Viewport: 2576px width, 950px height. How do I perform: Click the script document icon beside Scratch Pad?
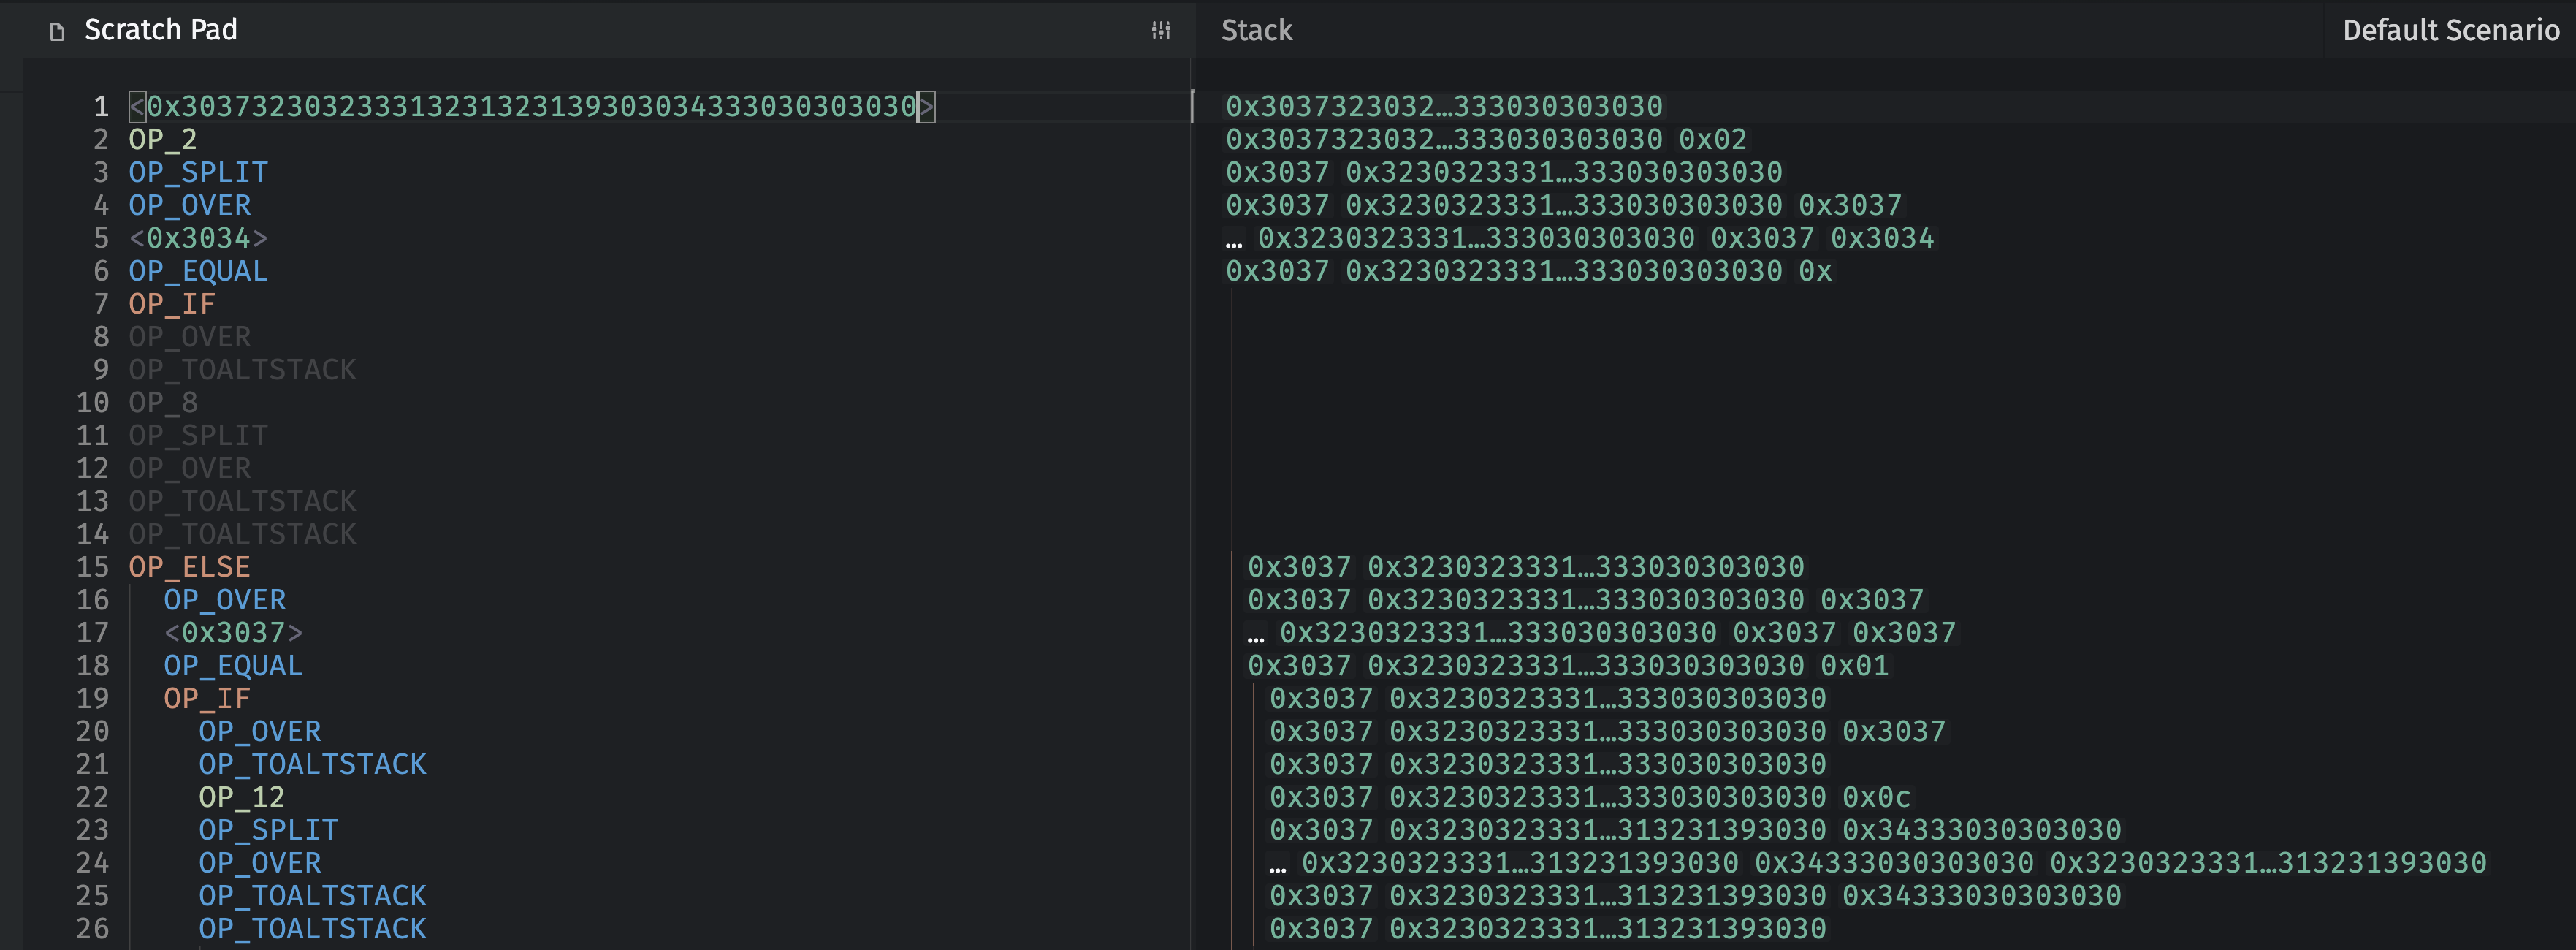point(57,32)
